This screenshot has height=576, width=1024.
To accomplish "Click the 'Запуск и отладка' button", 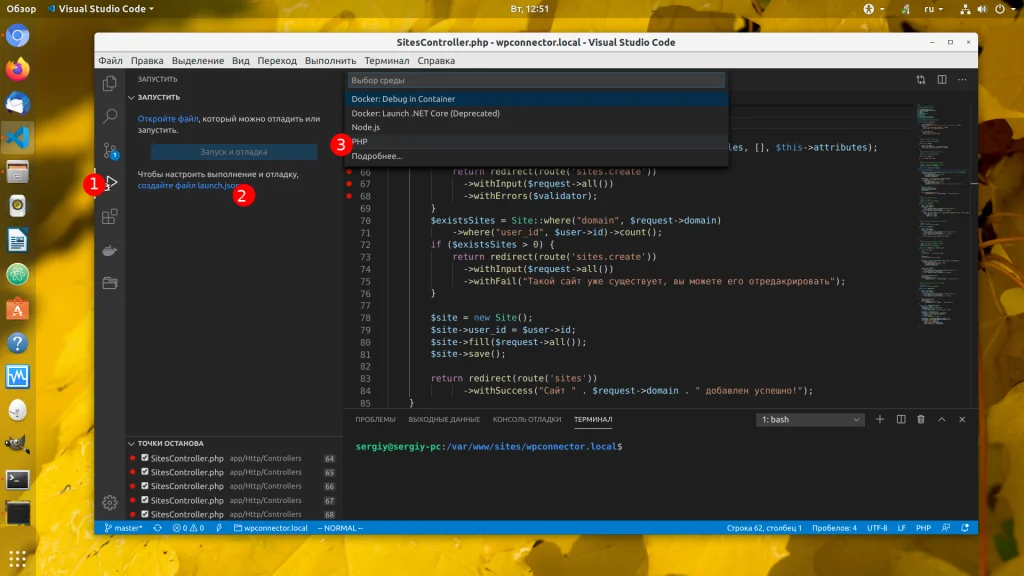I will tap(234, 152).
